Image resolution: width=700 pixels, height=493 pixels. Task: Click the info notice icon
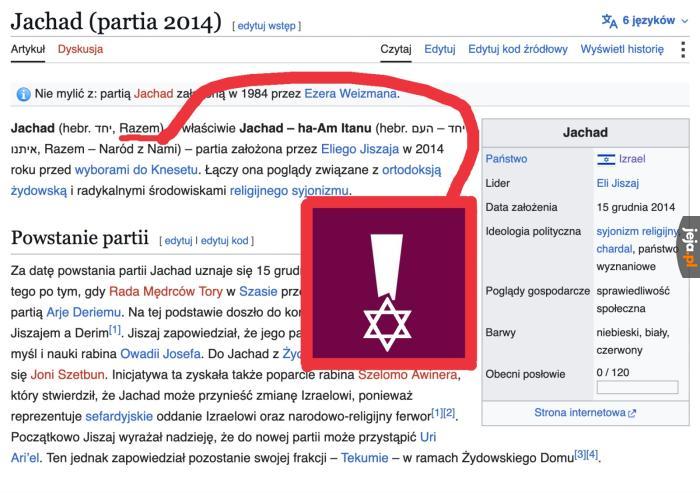(23, 94)
